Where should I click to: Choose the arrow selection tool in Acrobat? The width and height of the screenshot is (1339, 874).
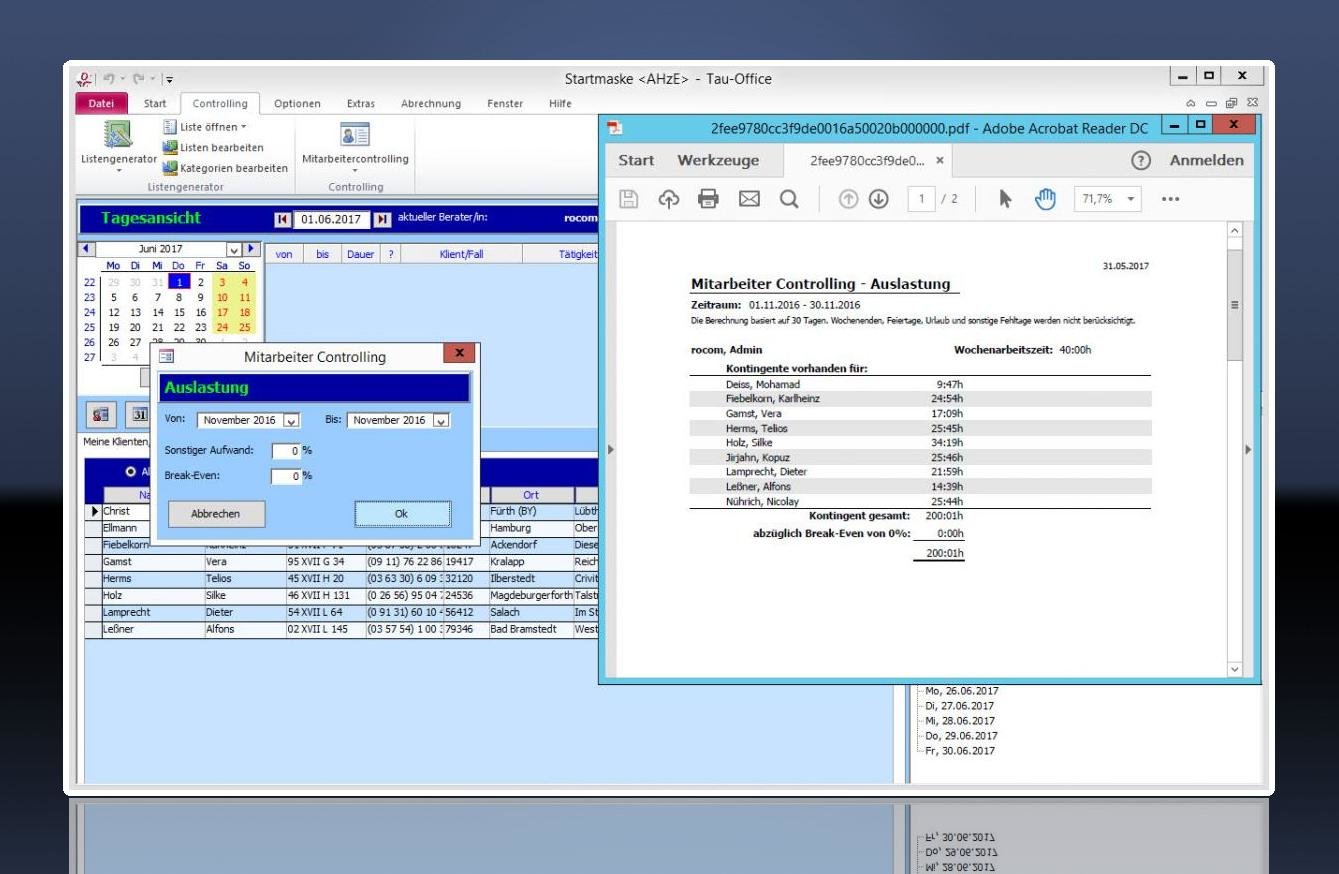tap(1006, 199)
